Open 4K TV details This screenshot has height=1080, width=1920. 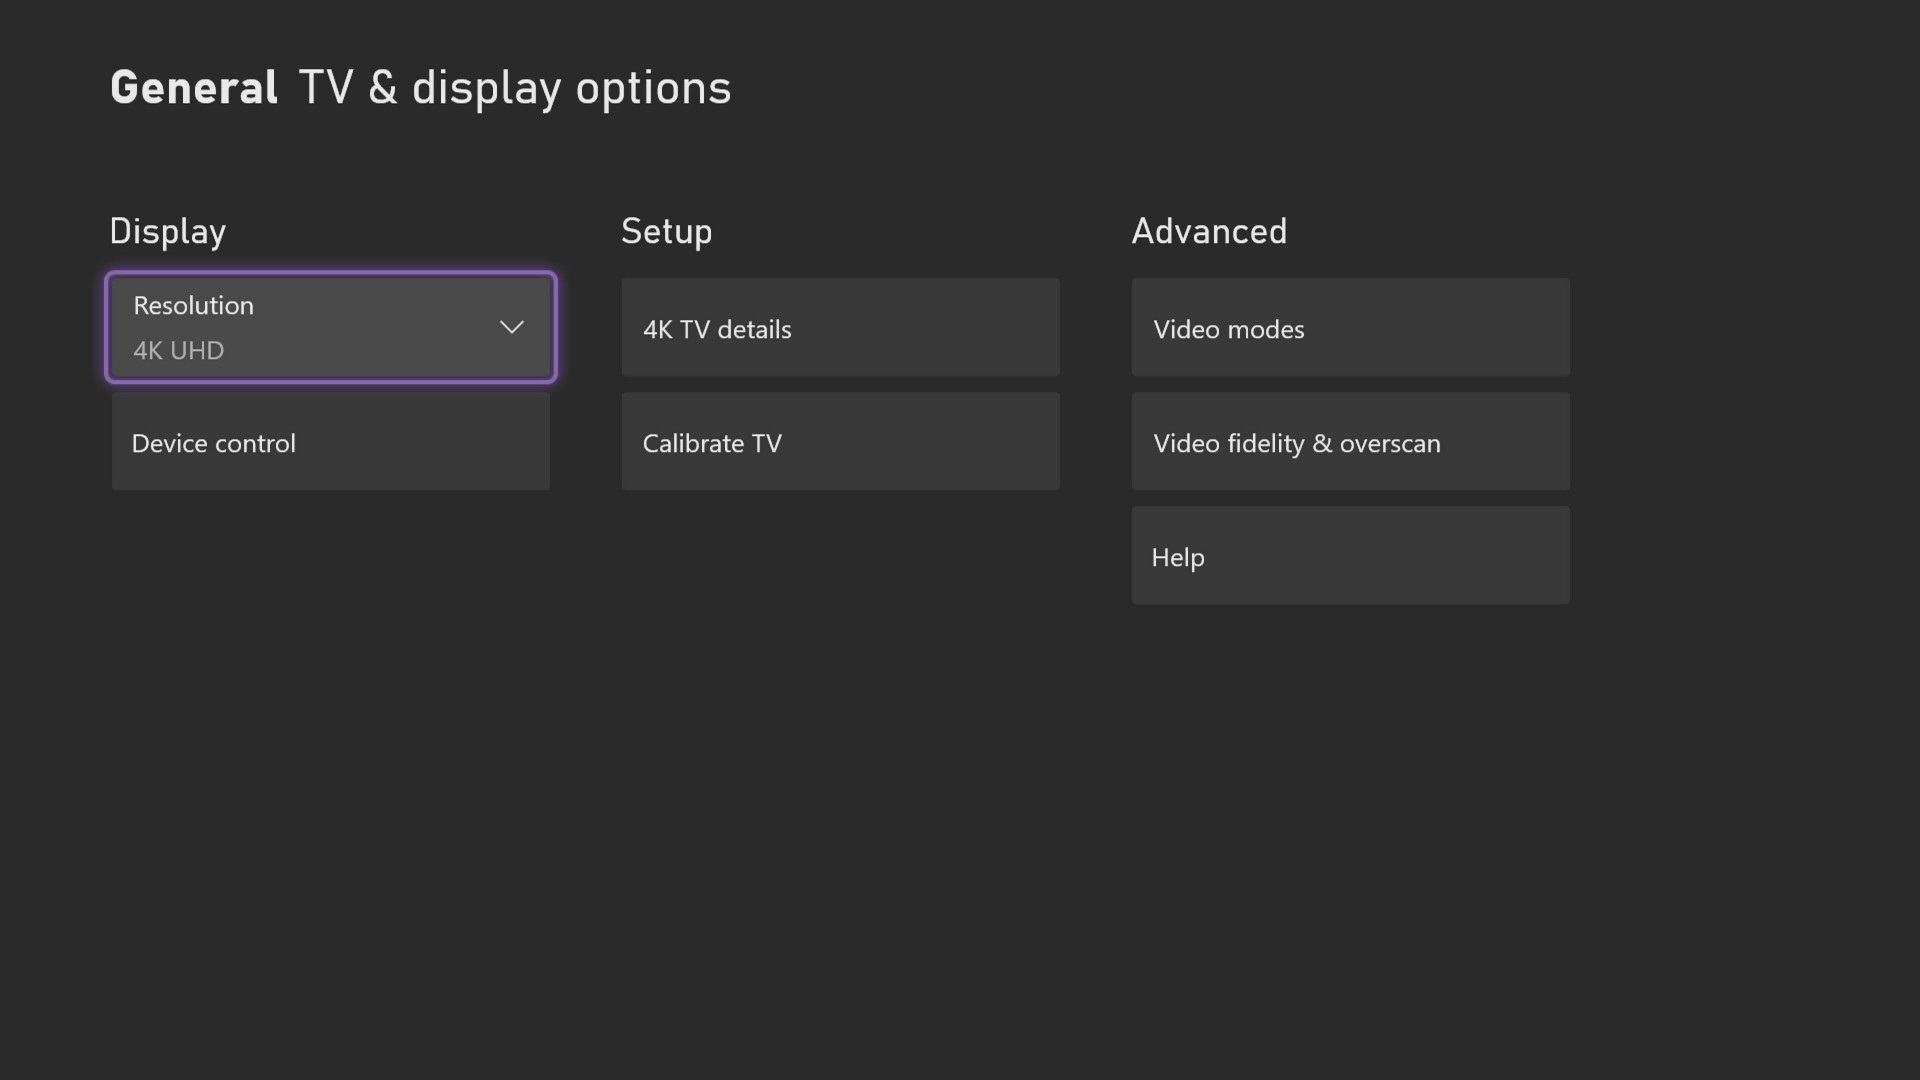point(840,328)
